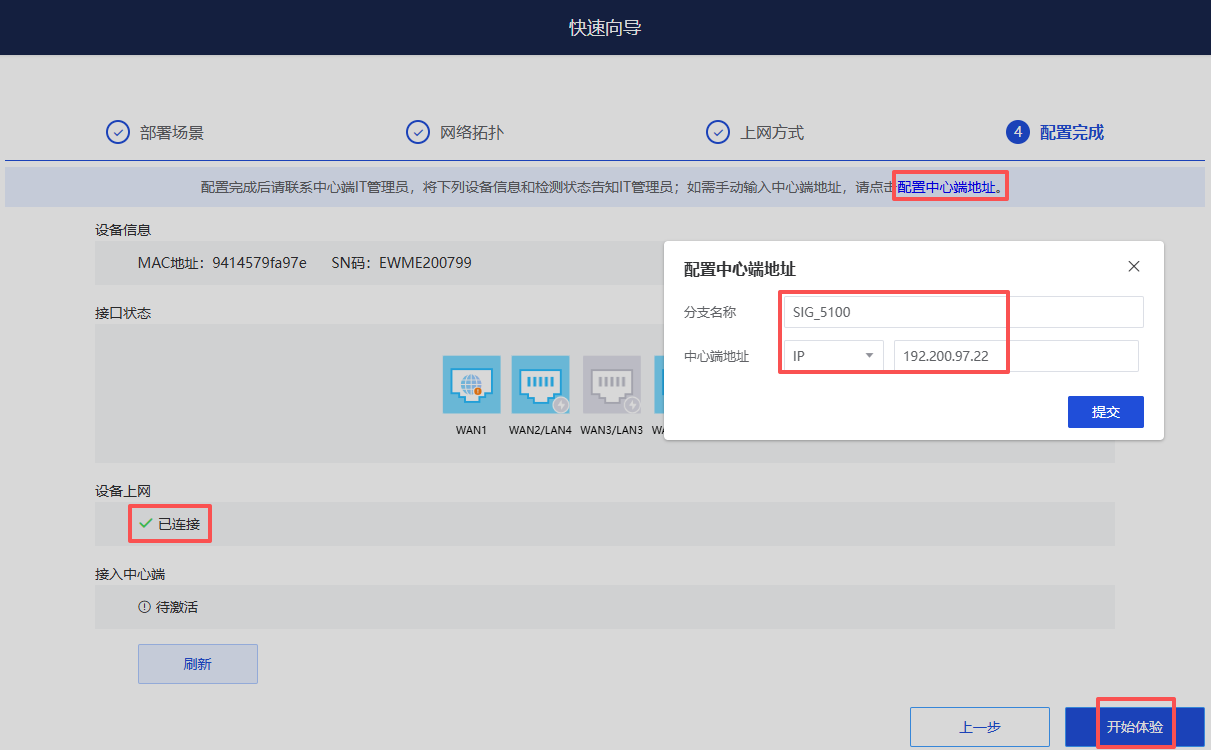Click the WAN1 port icon
Screen dimensions: 1211x750
tap(471, 385)
